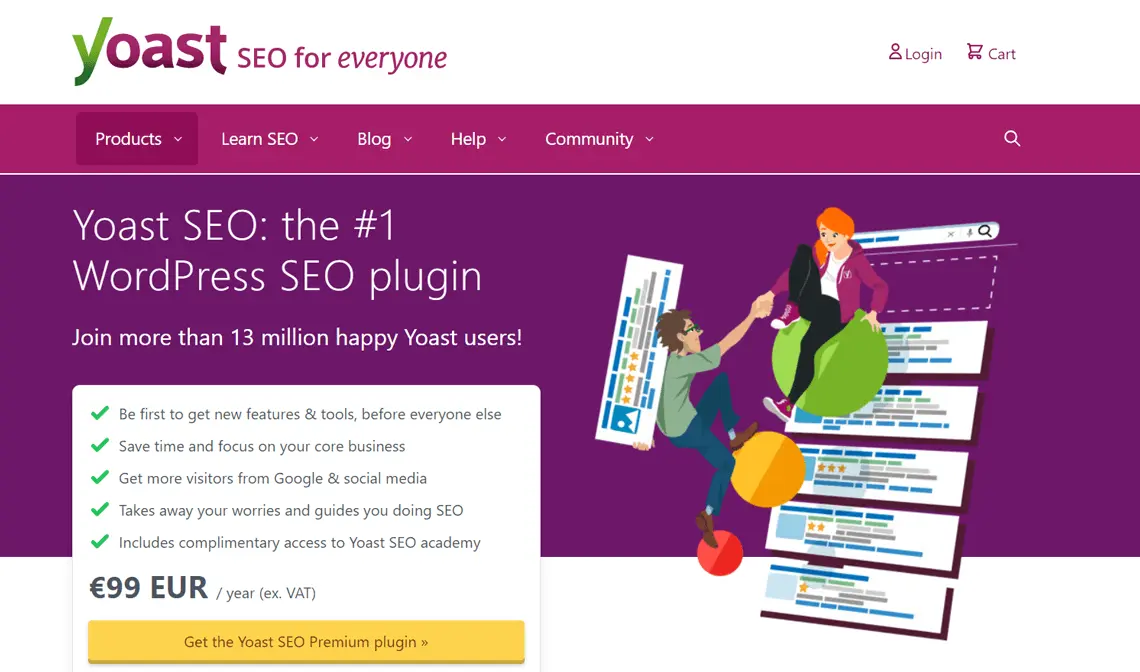This screenshot has height=672, width=1140.
Task: Open the Community menu
Action: [x=600, y=138]
